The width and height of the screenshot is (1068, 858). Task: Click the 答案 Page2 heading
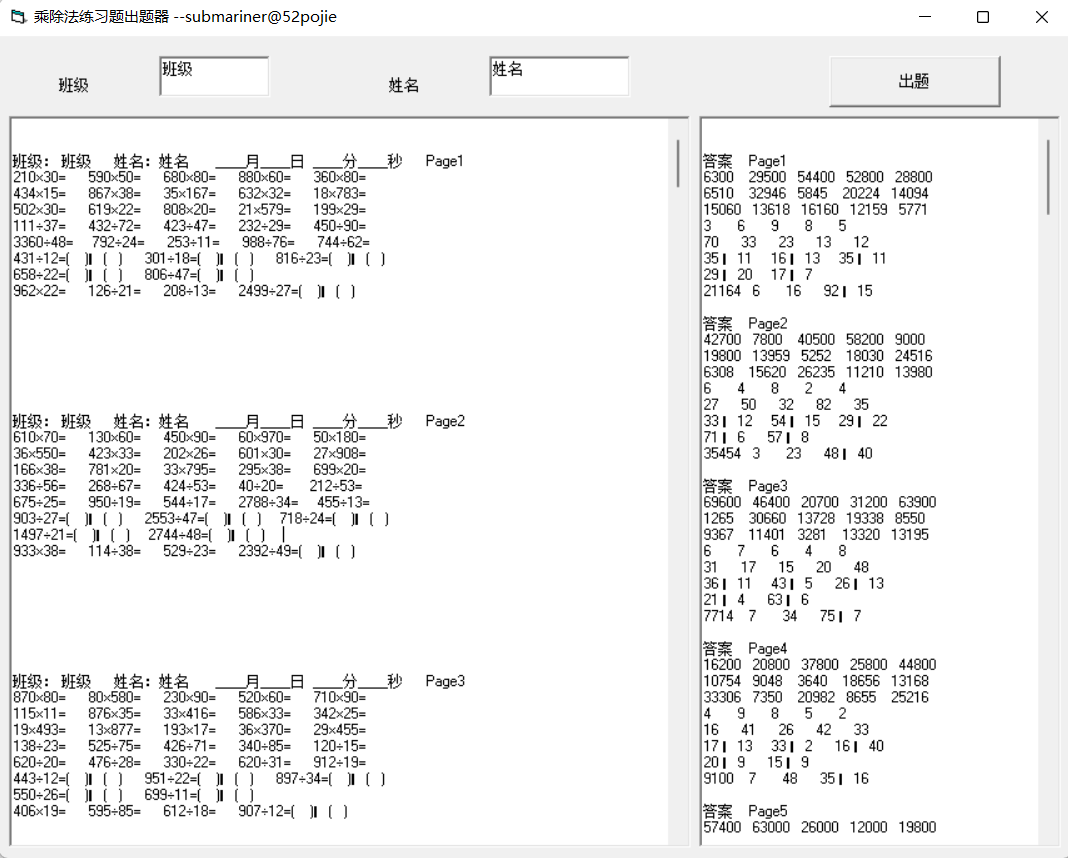(x=745, y=323)
